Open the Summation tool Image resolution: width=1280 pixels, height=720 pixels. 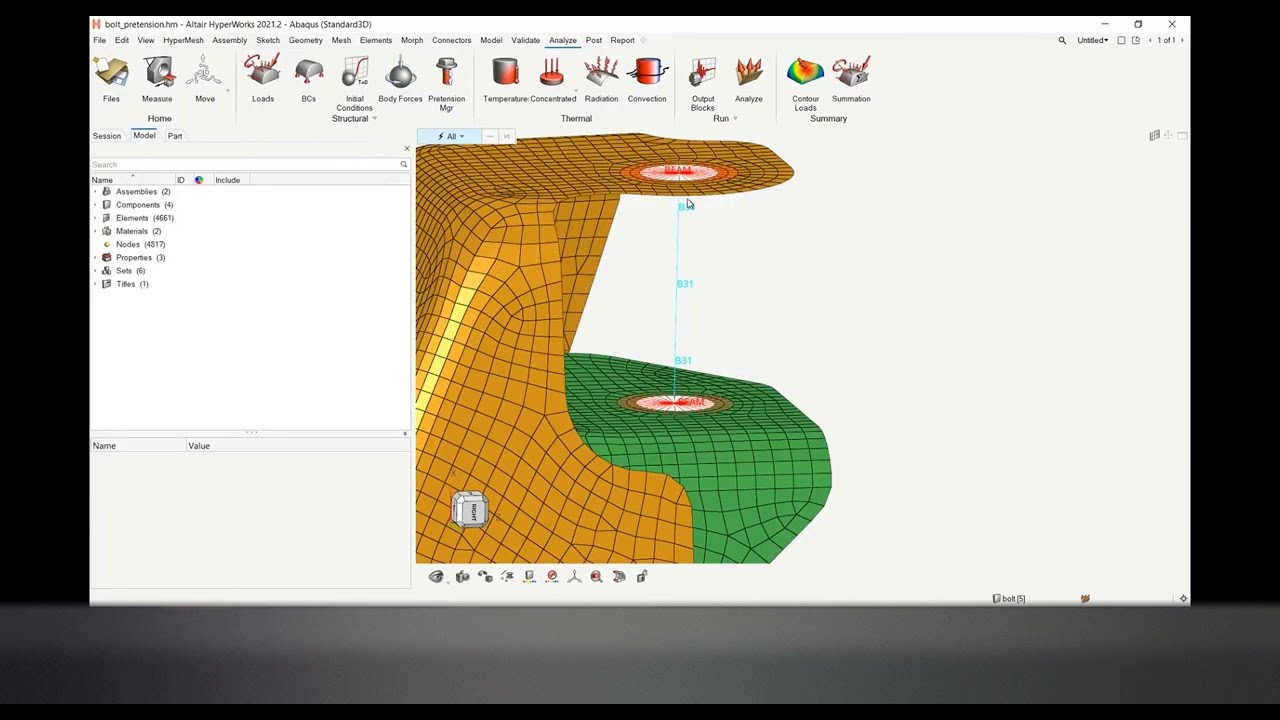pos(851,80)
